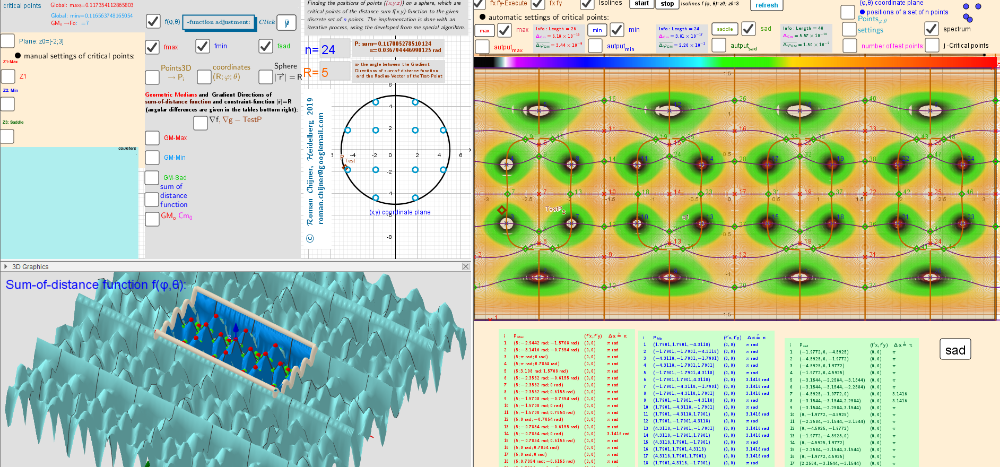Click the roman.chijner@googlemail.com text
The image size is (1000, 467).
tap(321, 168)
